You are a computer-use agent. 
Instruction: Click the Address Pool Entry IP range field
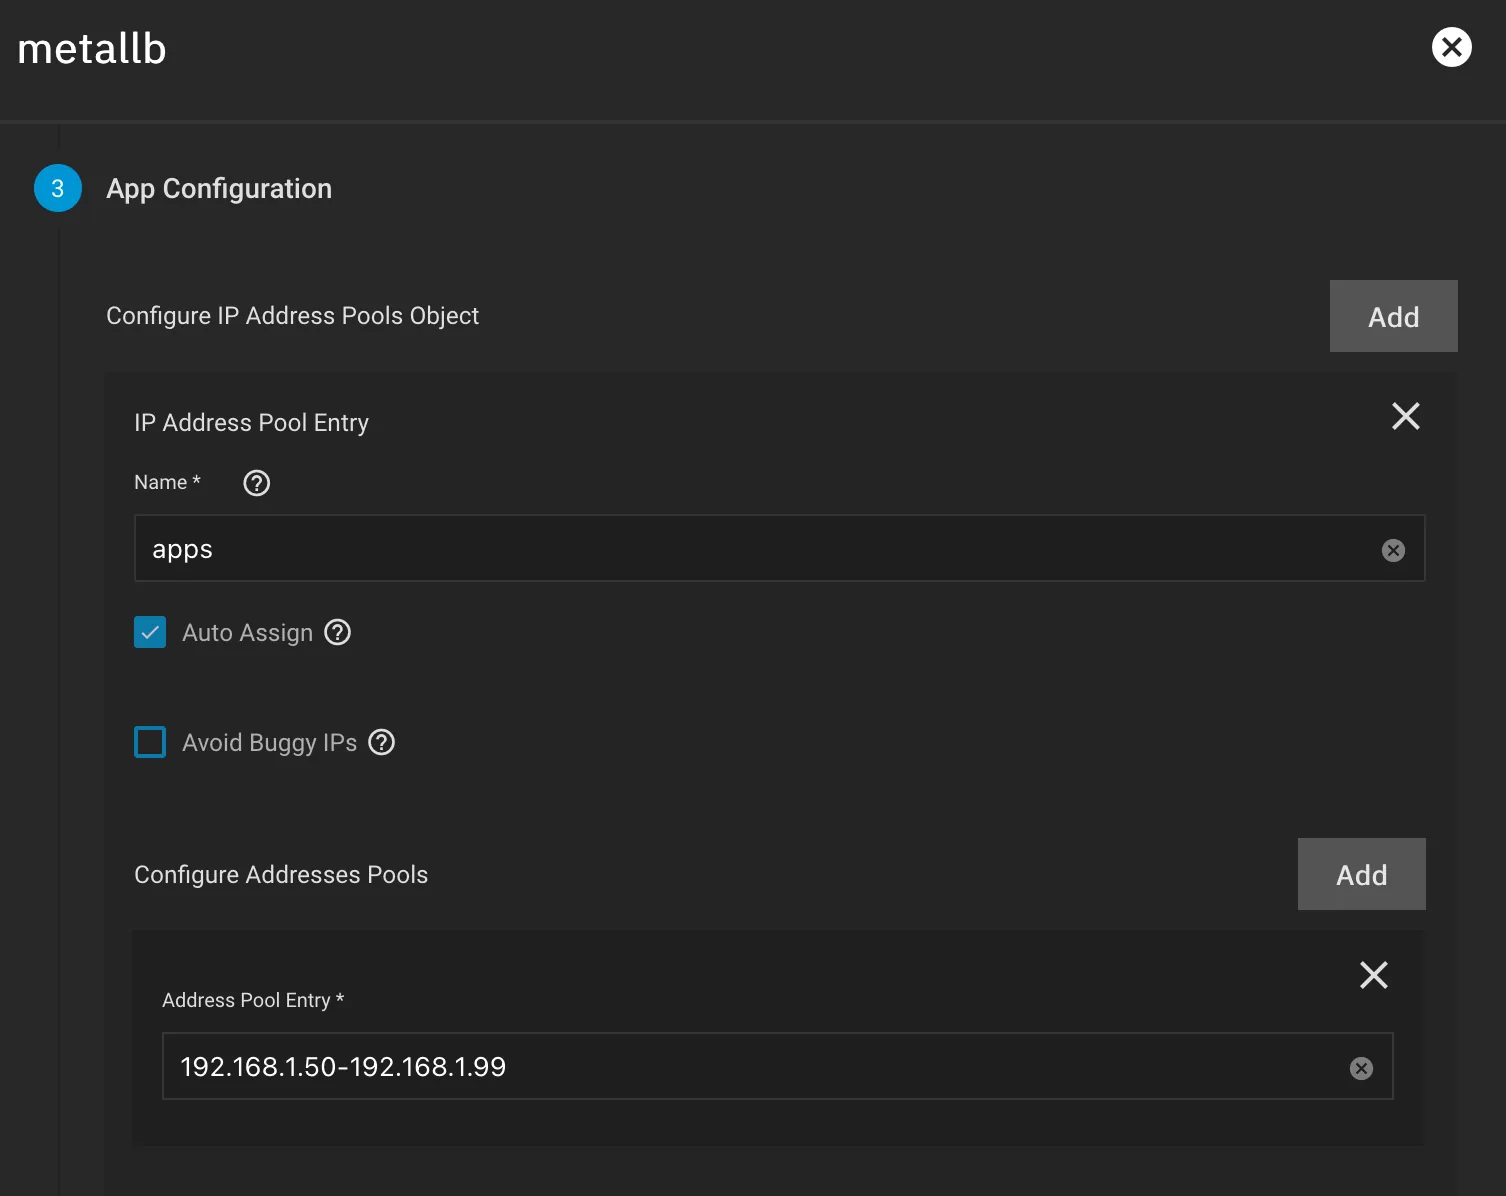click(750, 1067)
